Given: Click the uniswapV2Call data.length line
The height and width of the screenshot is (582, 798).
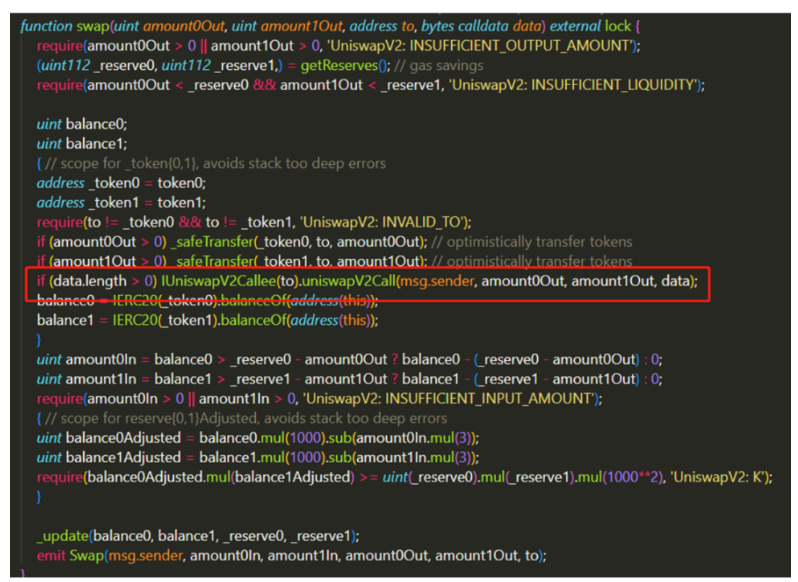Looking at the screenshot, I should click(367, 281).
